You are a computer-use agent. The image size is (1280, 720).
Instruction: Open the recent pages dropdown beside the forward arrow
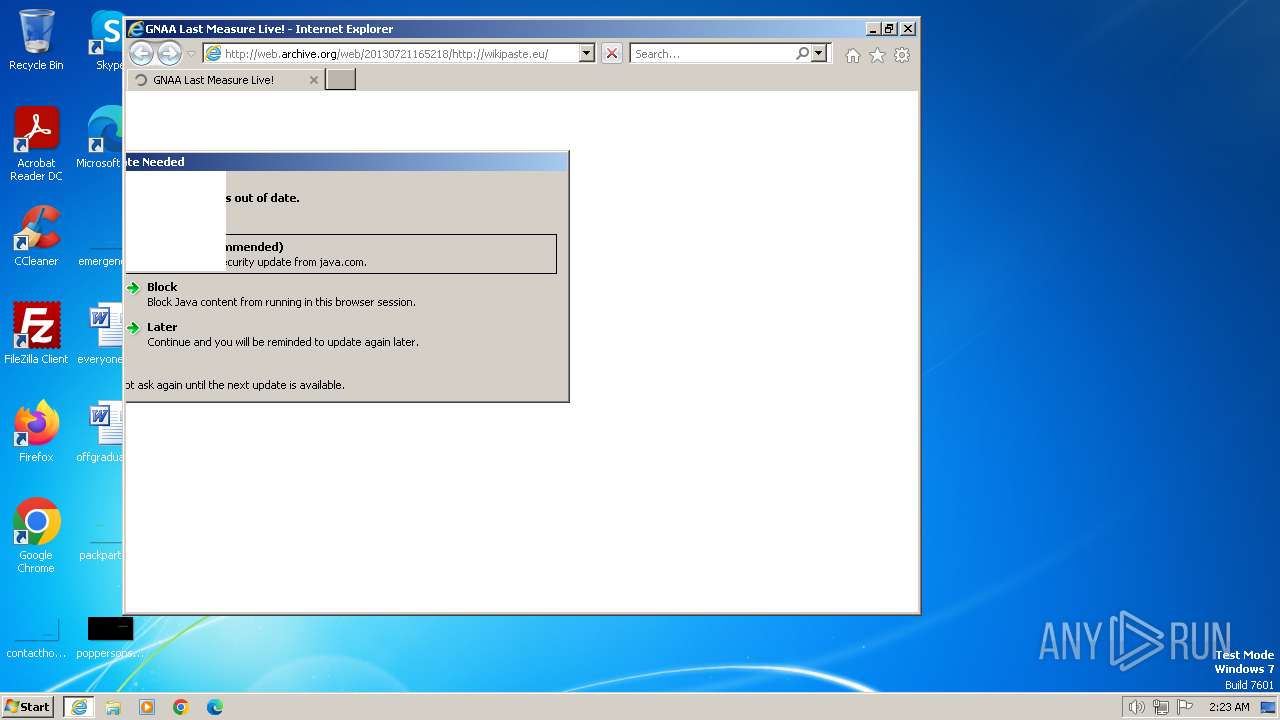[192, 54]
